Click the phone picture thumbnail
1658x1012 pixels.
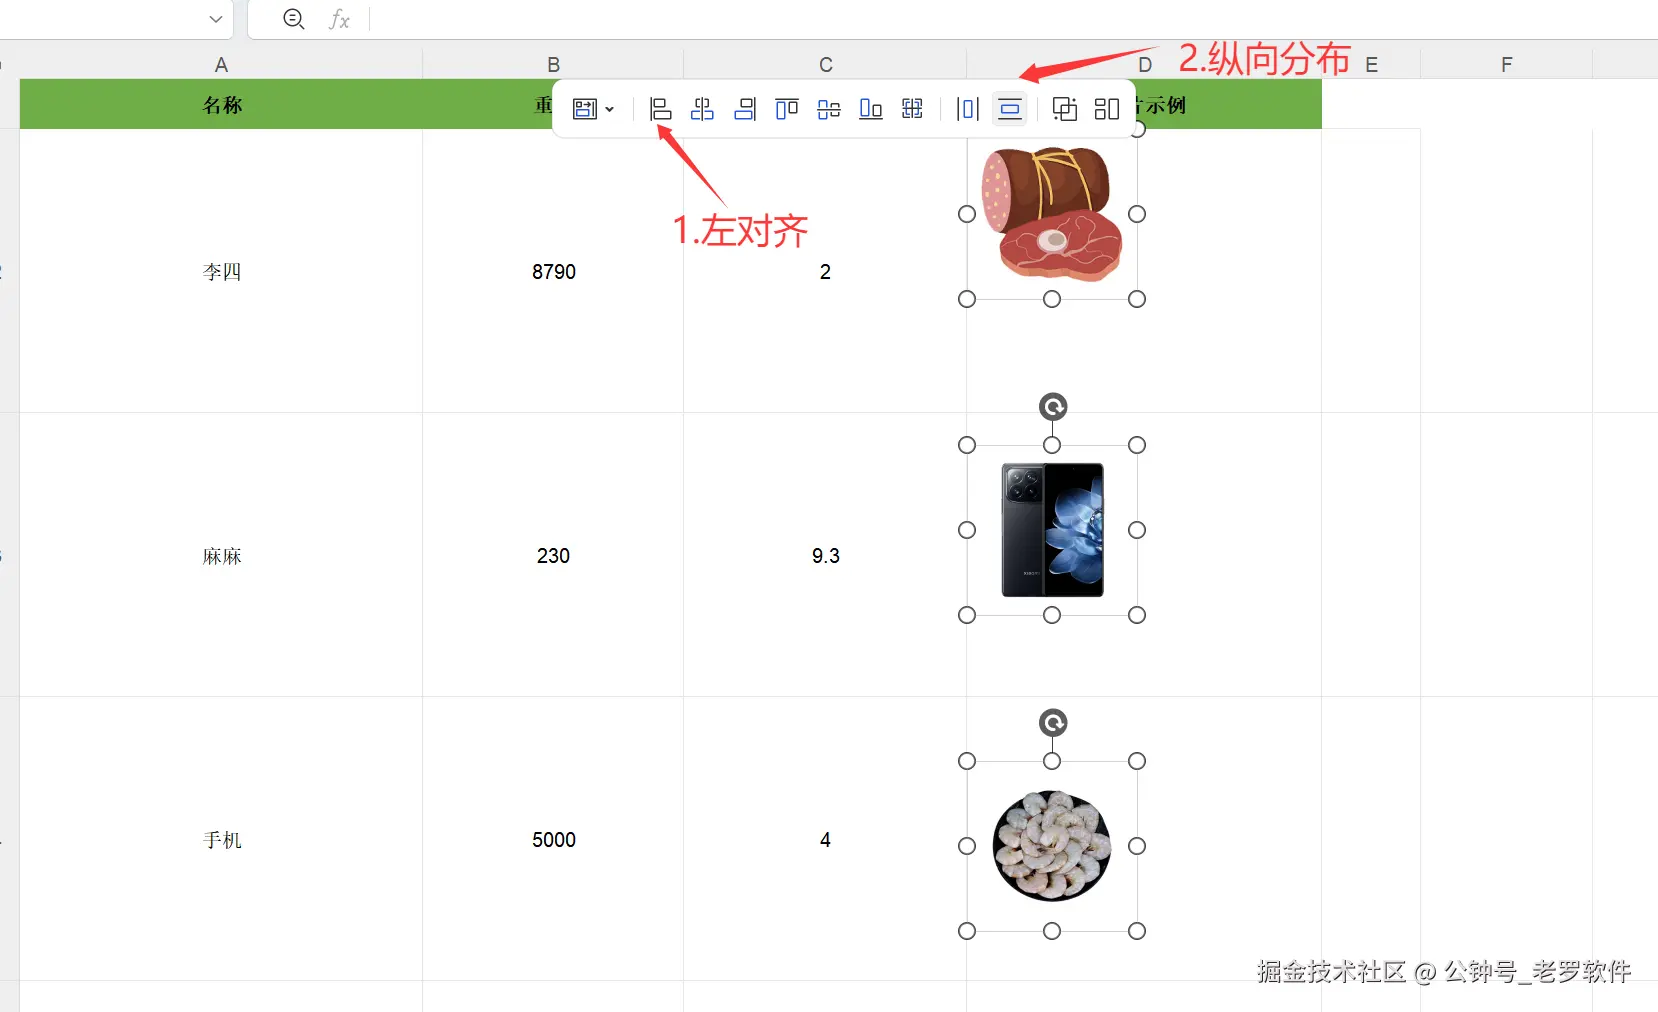(1052, 530)
